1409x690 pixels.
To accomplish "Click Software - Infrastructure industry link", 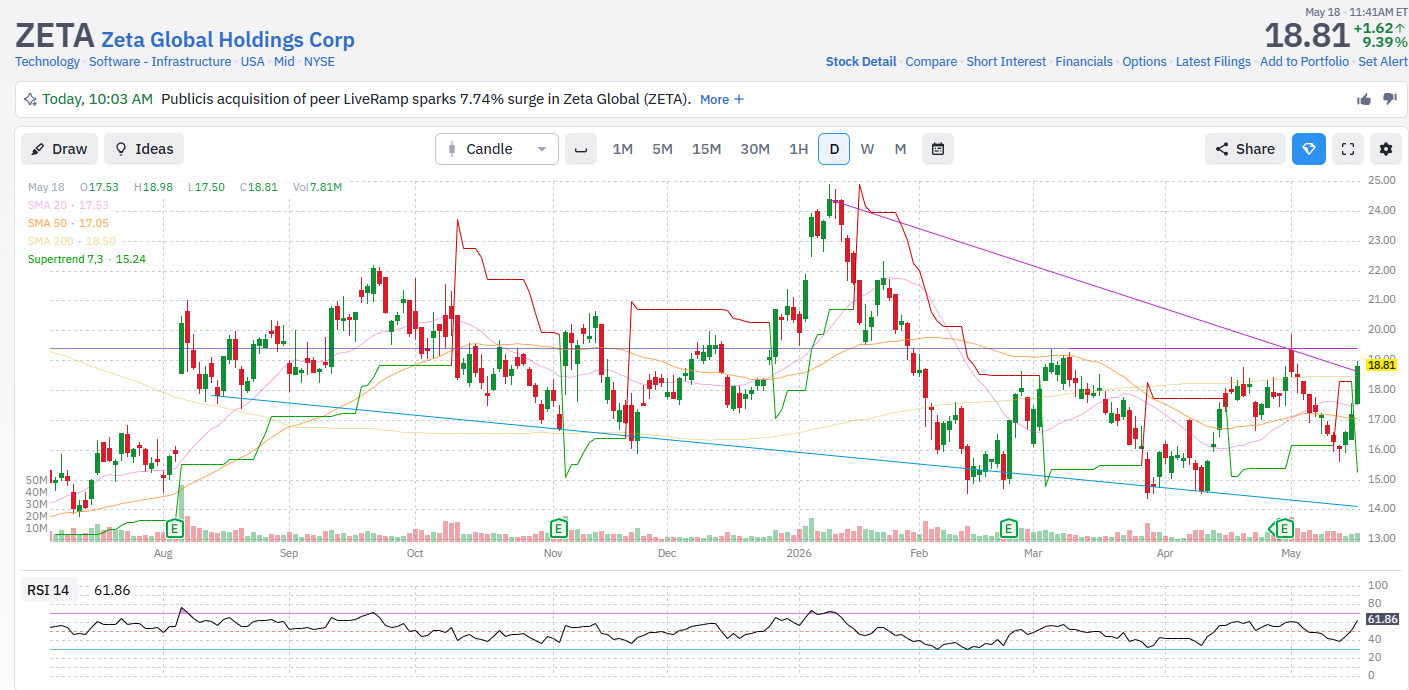I will pyautogui.click(x=160, y=62).
